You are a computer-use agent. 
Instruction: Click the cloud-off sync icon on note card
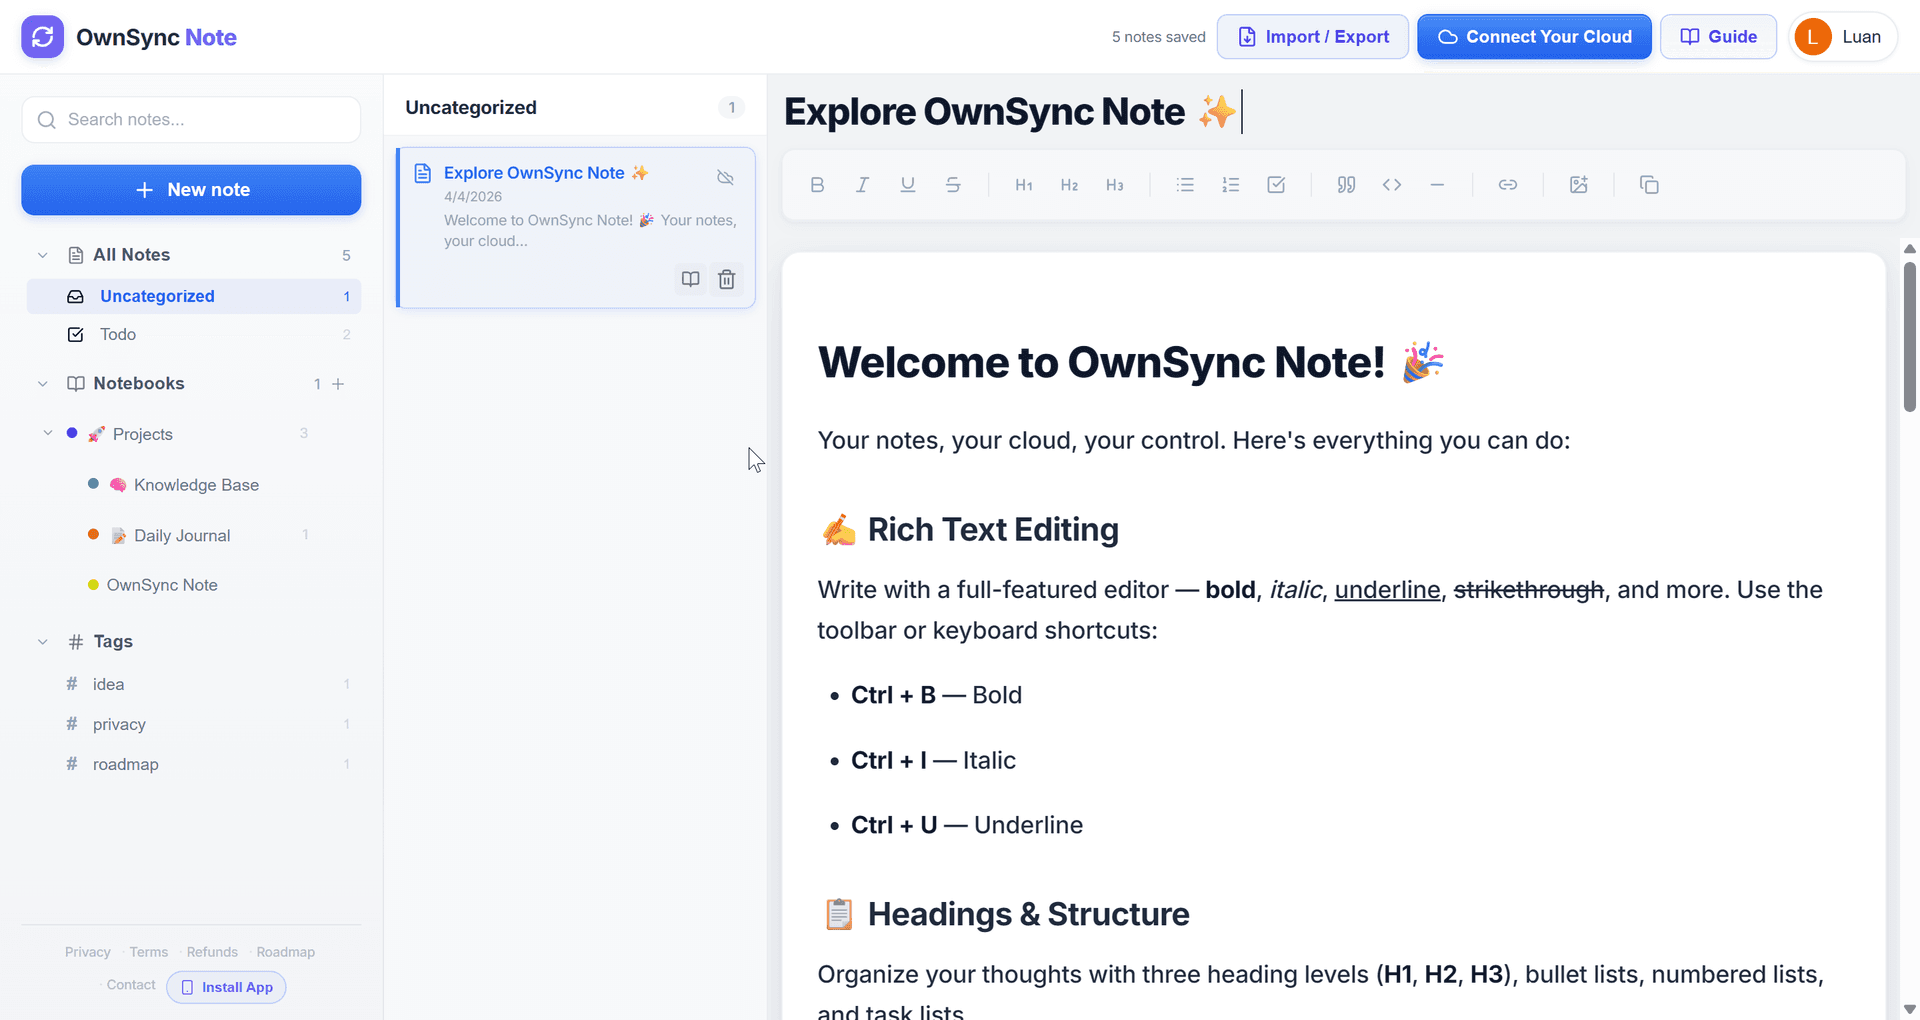click(x=726, y=178)
